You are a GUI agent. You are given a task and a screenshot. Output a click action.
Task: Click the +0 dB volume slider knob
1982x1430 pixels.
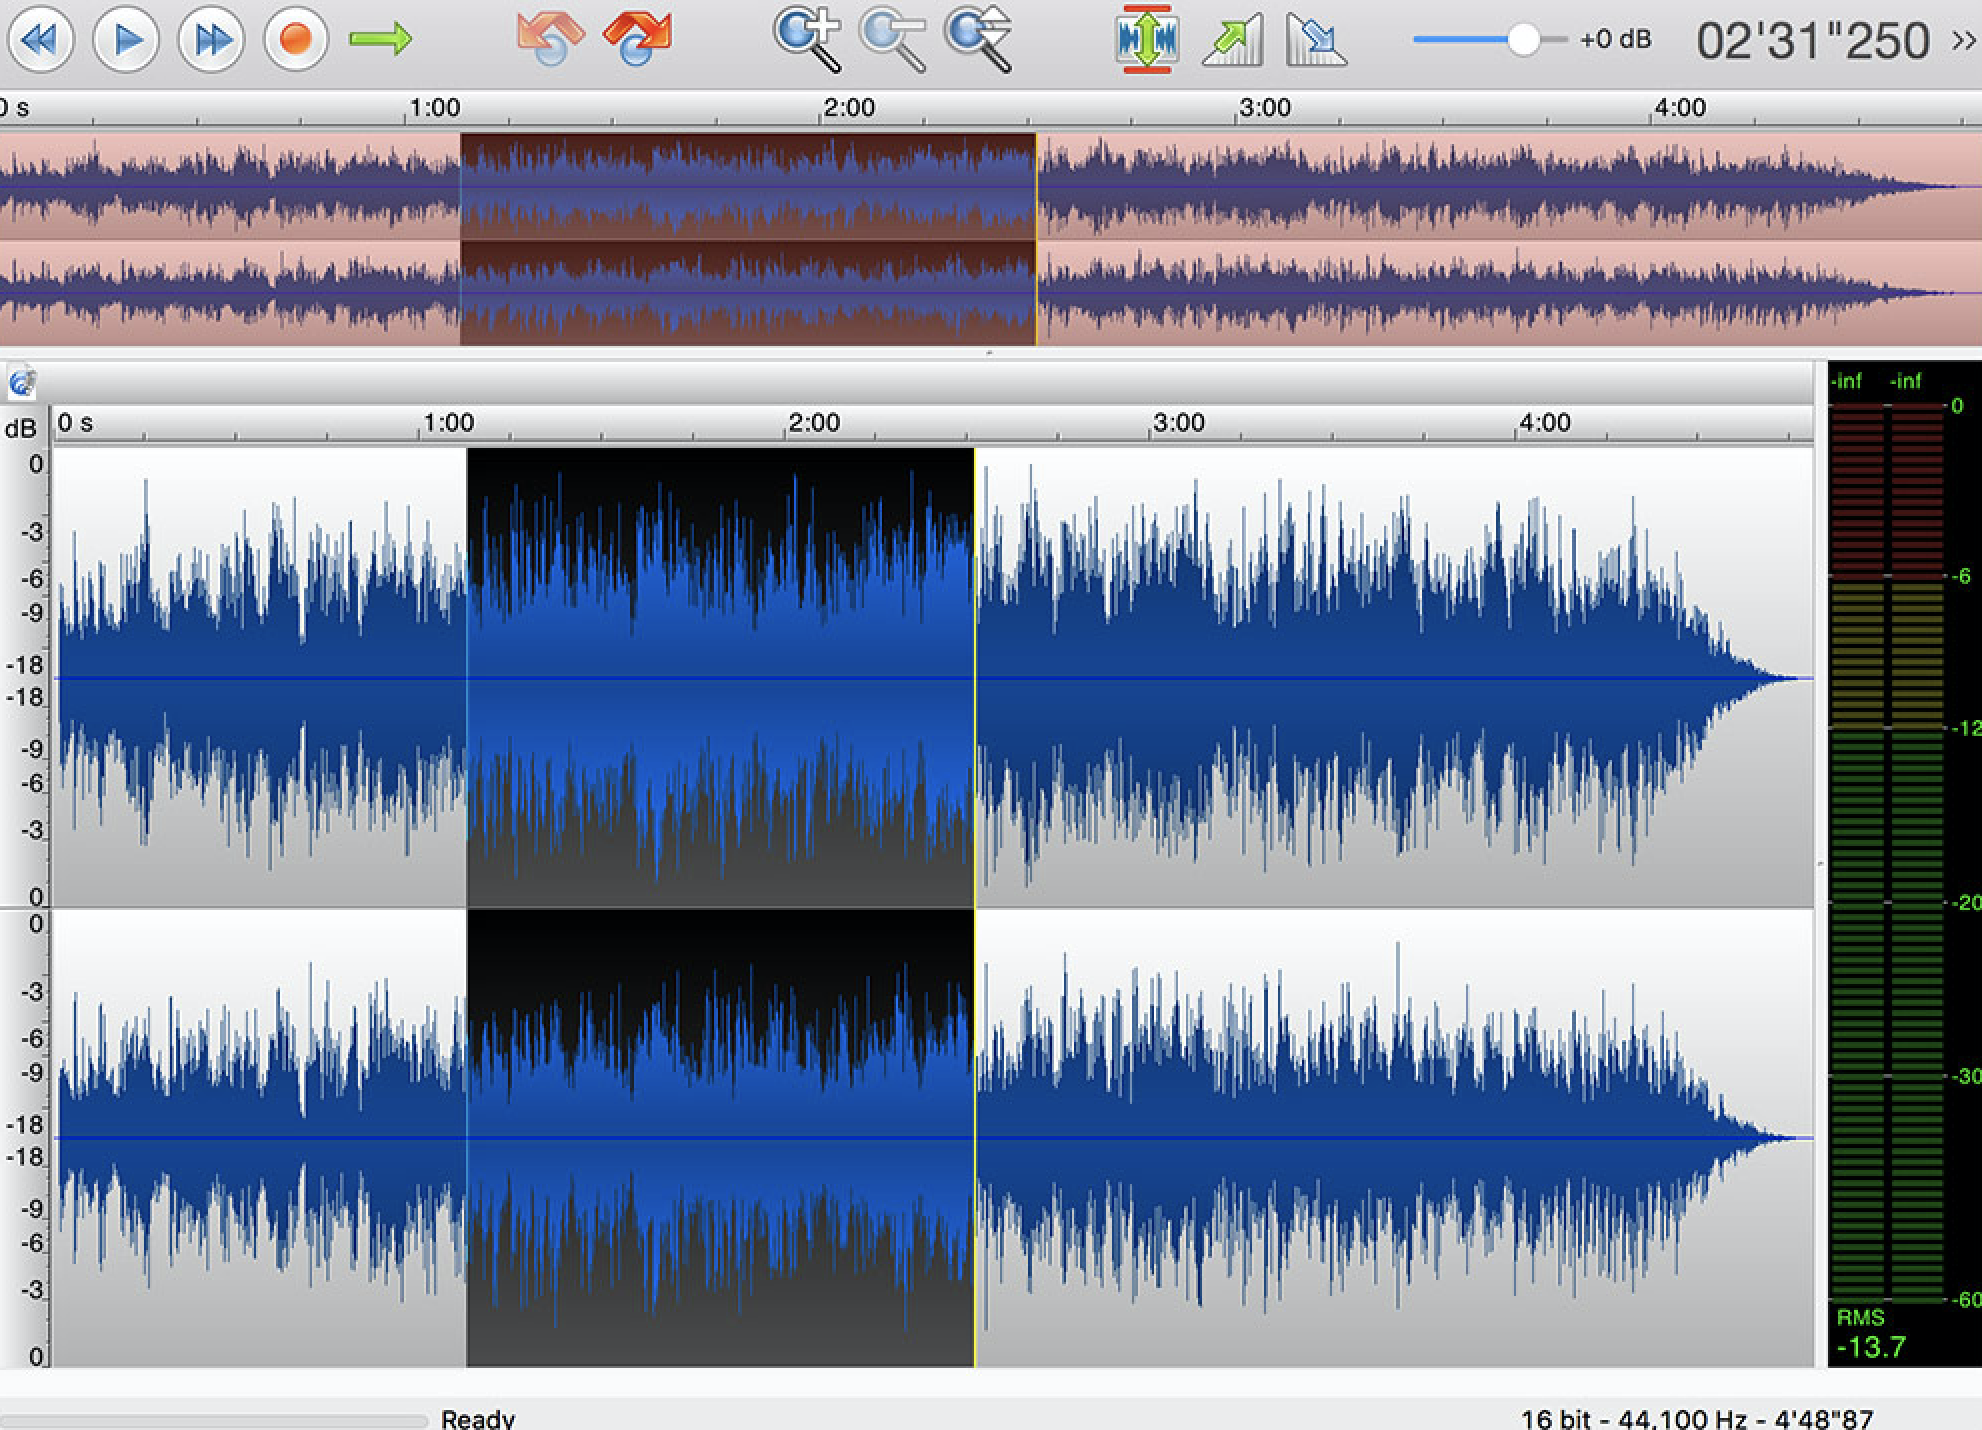(1523, 40)
